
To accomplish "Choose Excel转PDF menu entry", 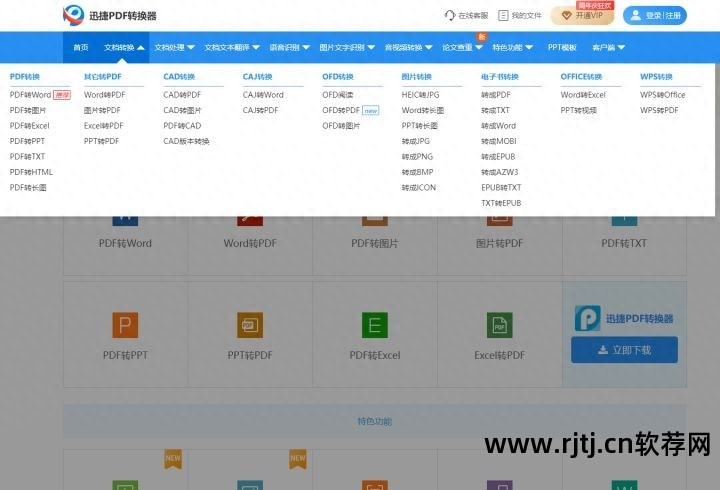I will click(104, 125).
